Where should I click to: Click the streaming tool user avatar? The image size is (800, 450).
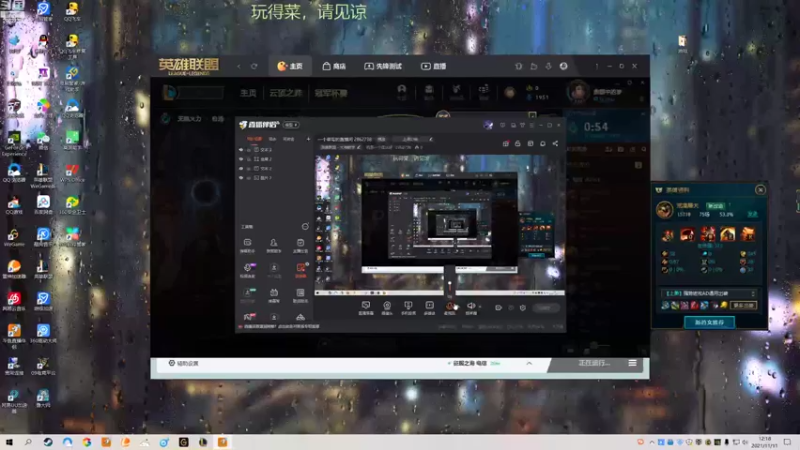pos(488,125)
